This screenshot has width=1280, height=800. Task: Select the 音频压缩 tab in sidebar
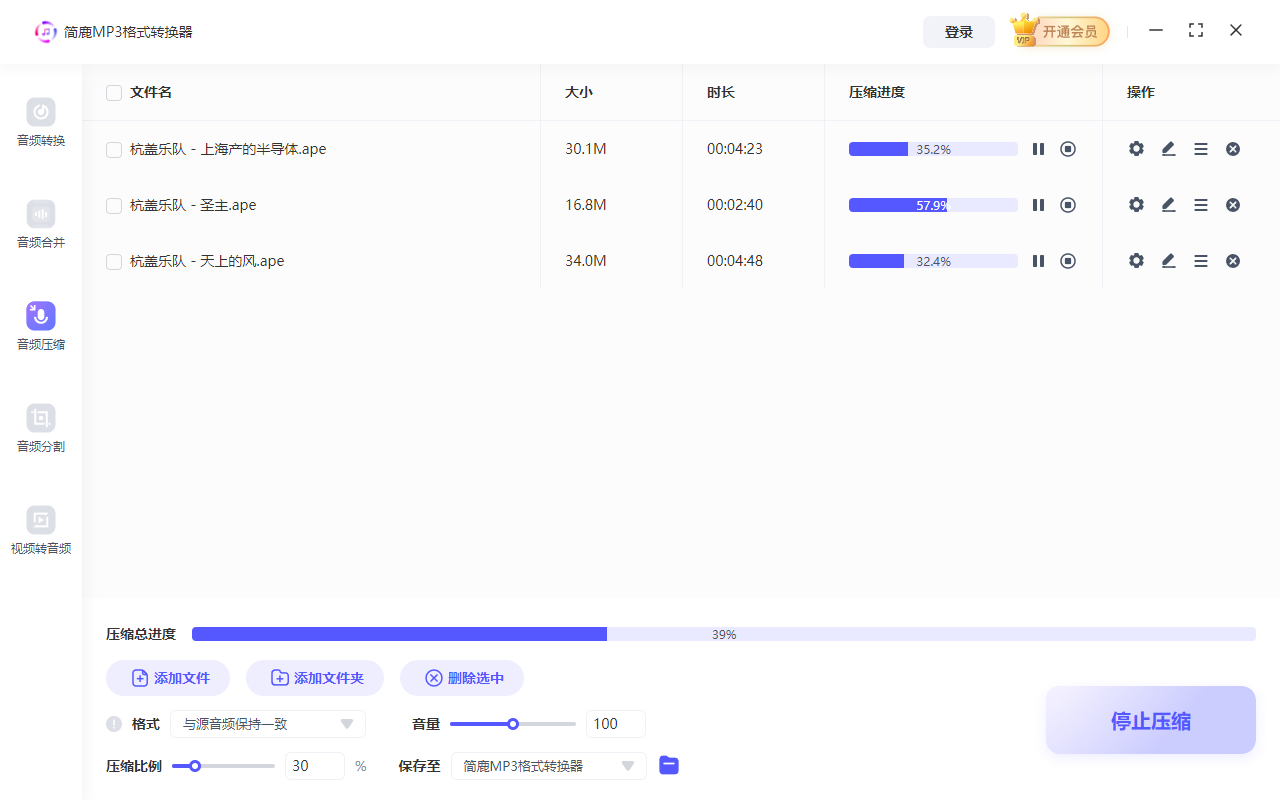coord(40,326)
